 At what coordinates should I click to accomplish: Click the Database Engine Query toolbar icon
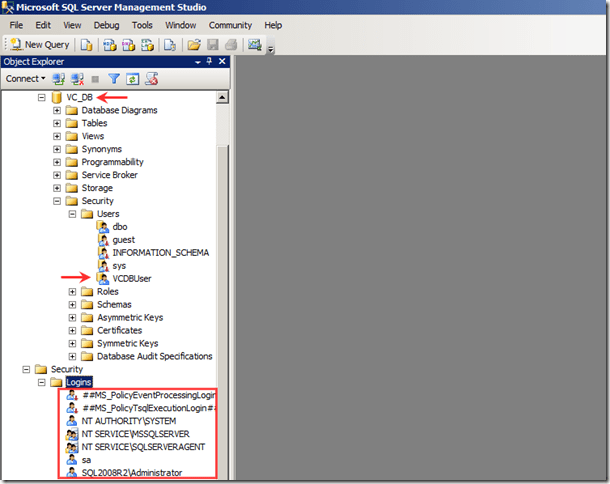pyautogui.click(x=87, y=45)
